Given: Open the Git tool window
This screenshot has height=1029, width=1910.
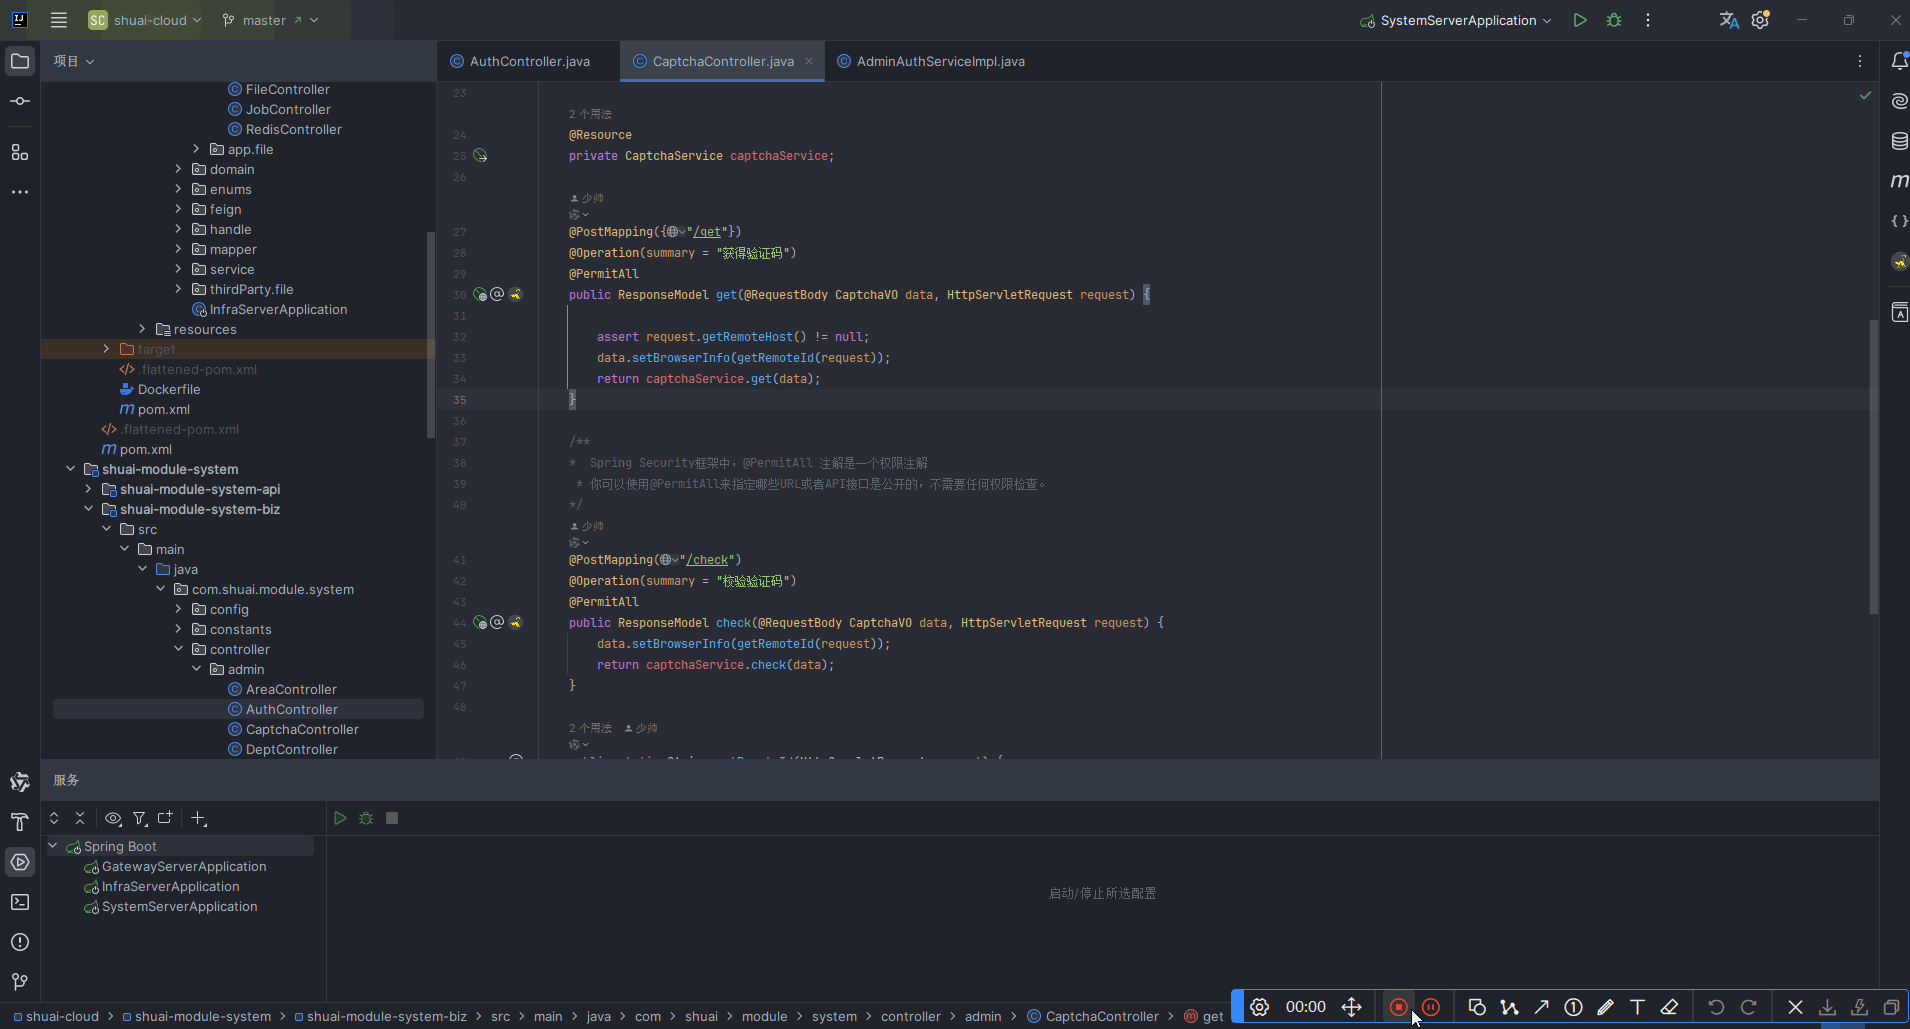Looking at the screenshot, I should click(x=20, y=982).
